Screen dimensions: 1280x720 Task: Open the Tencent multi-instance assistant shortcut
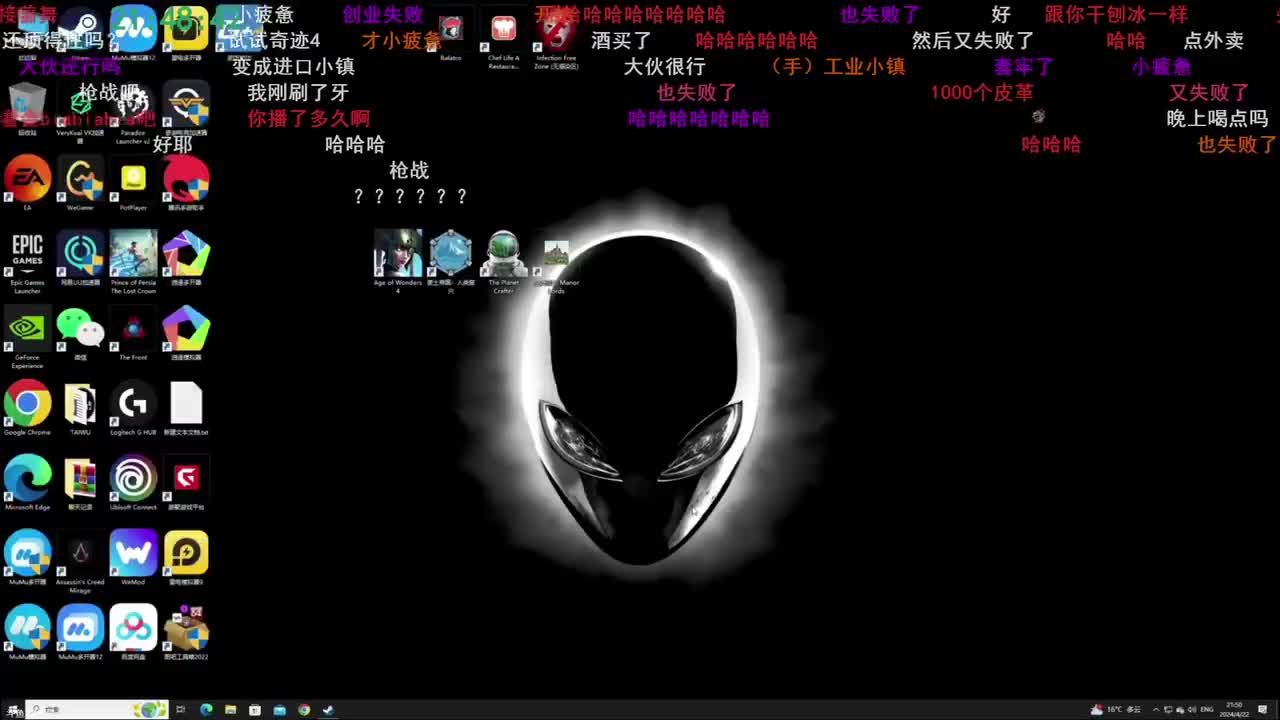pyautogui.click(x=186, y=183)
